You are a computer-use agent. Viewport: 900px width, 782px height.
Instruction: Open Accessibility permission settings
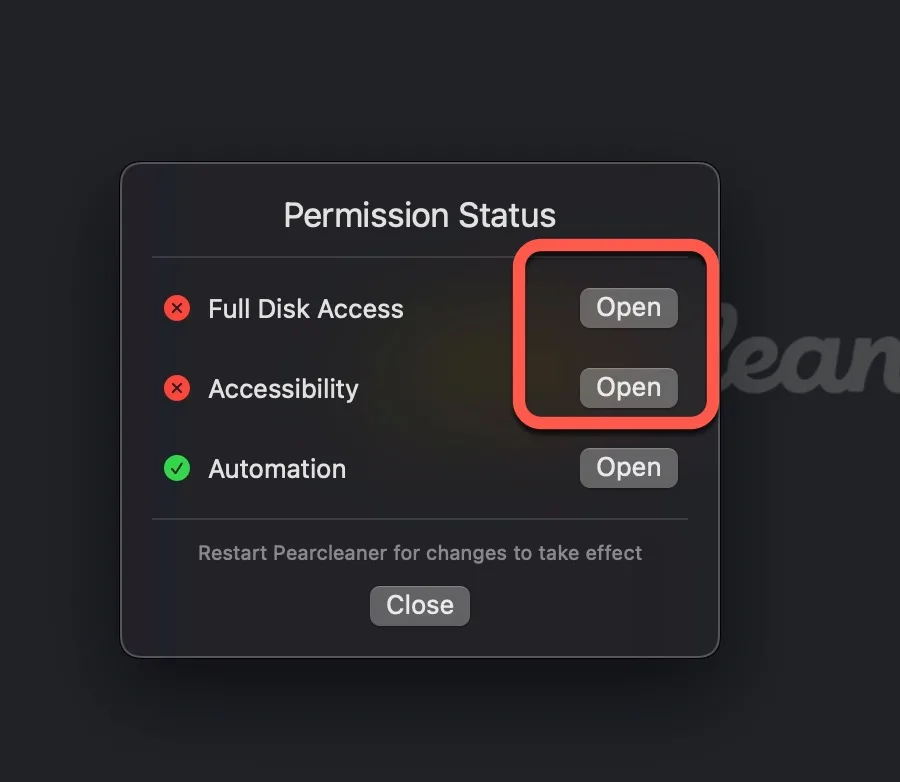(628, 388)
